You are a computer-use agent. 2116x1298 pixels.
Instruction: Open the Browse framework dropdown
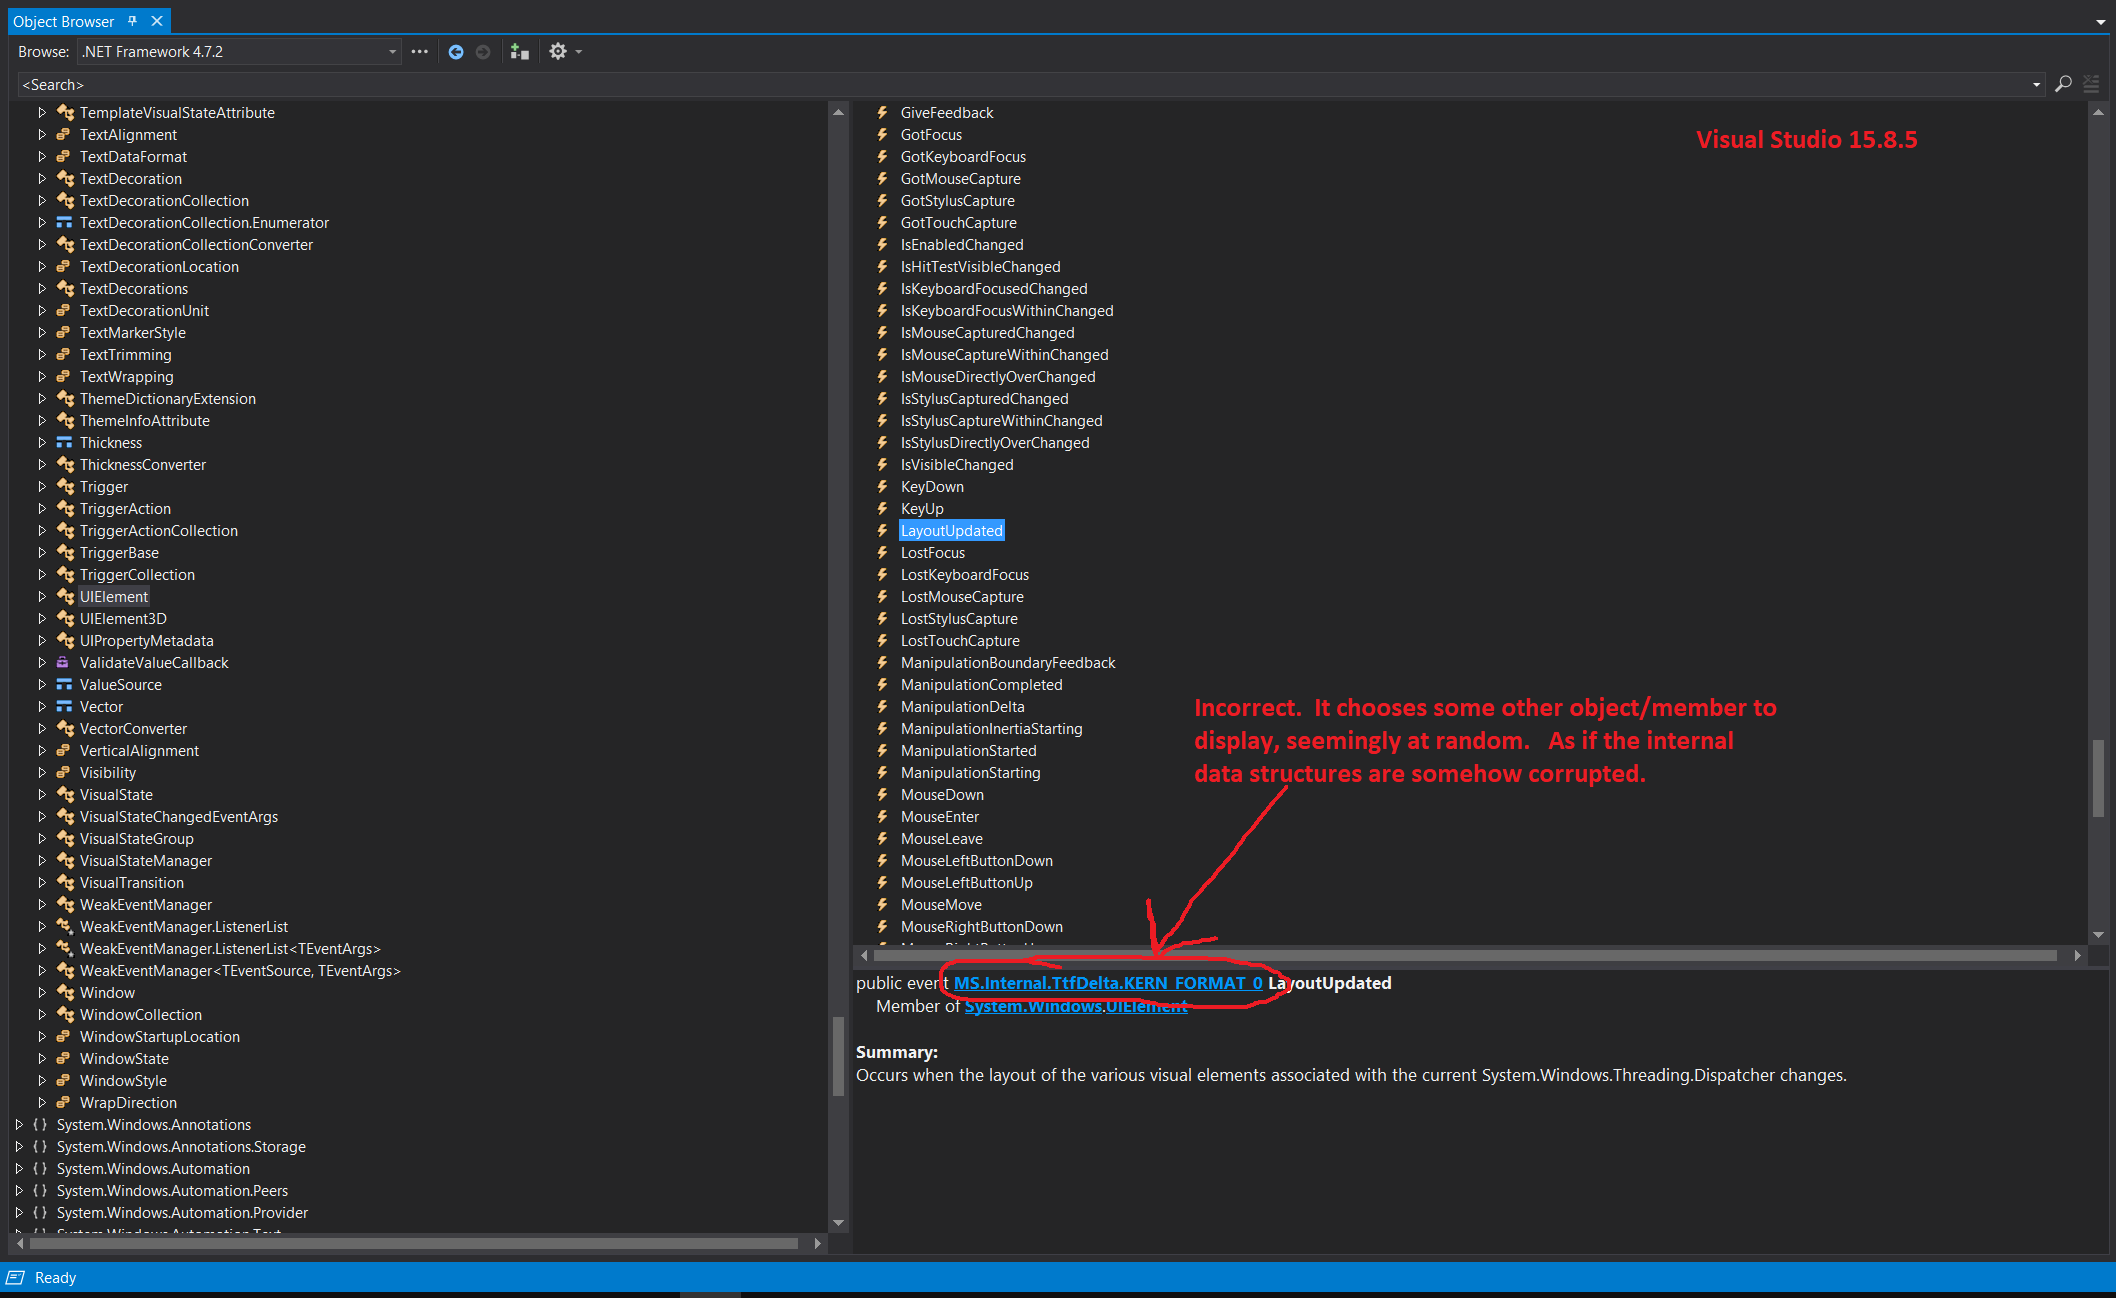click(392, 52)
